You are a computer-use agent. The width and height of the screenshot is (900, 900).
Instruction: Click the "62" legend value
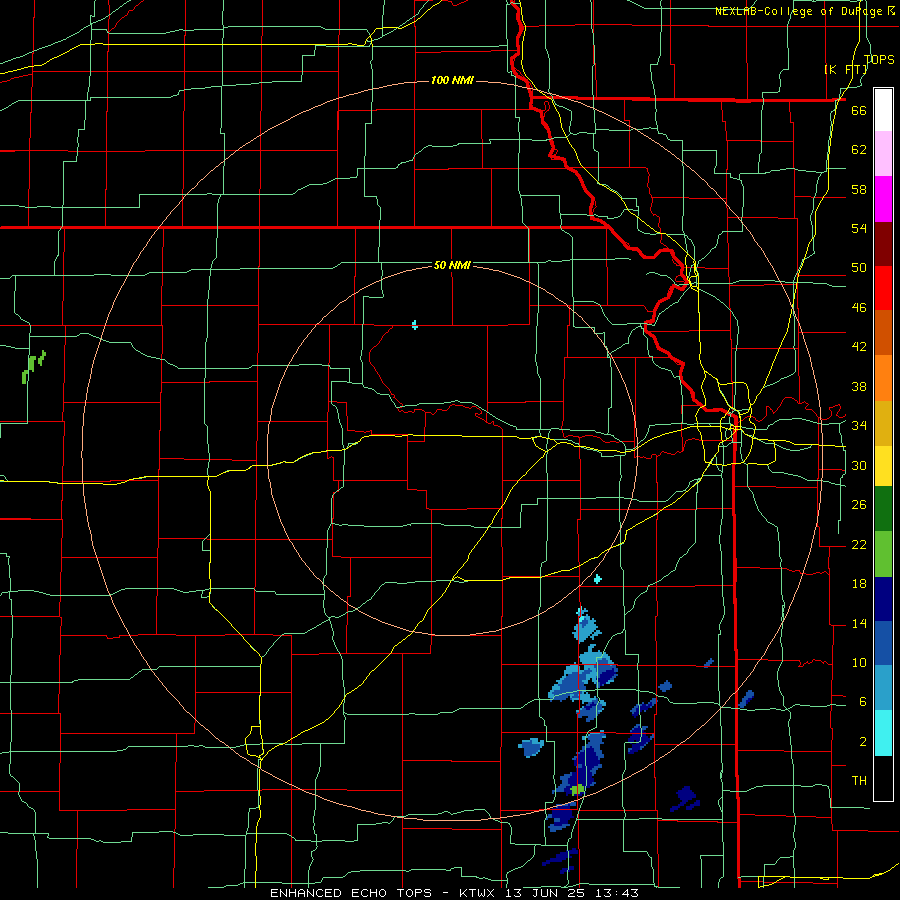click(x=859, y=150)
